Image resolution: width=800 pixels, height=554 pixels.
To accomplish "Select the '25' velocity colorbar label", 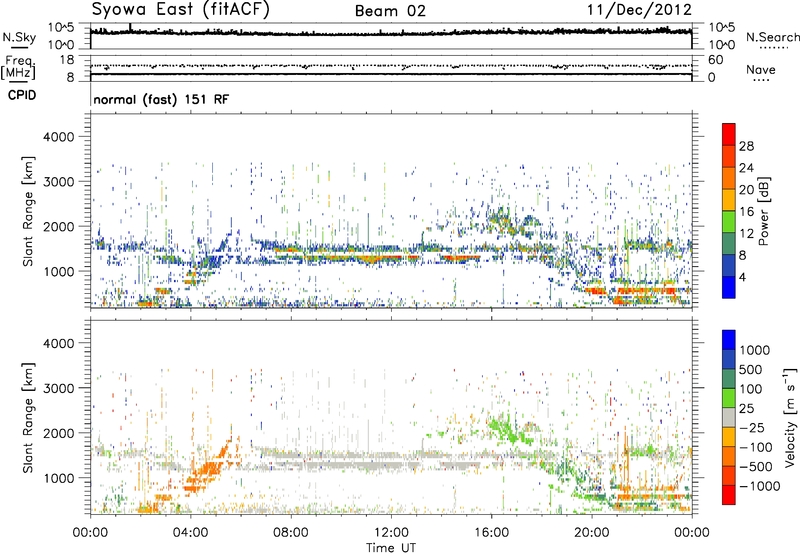I will [x=746, y=409].
